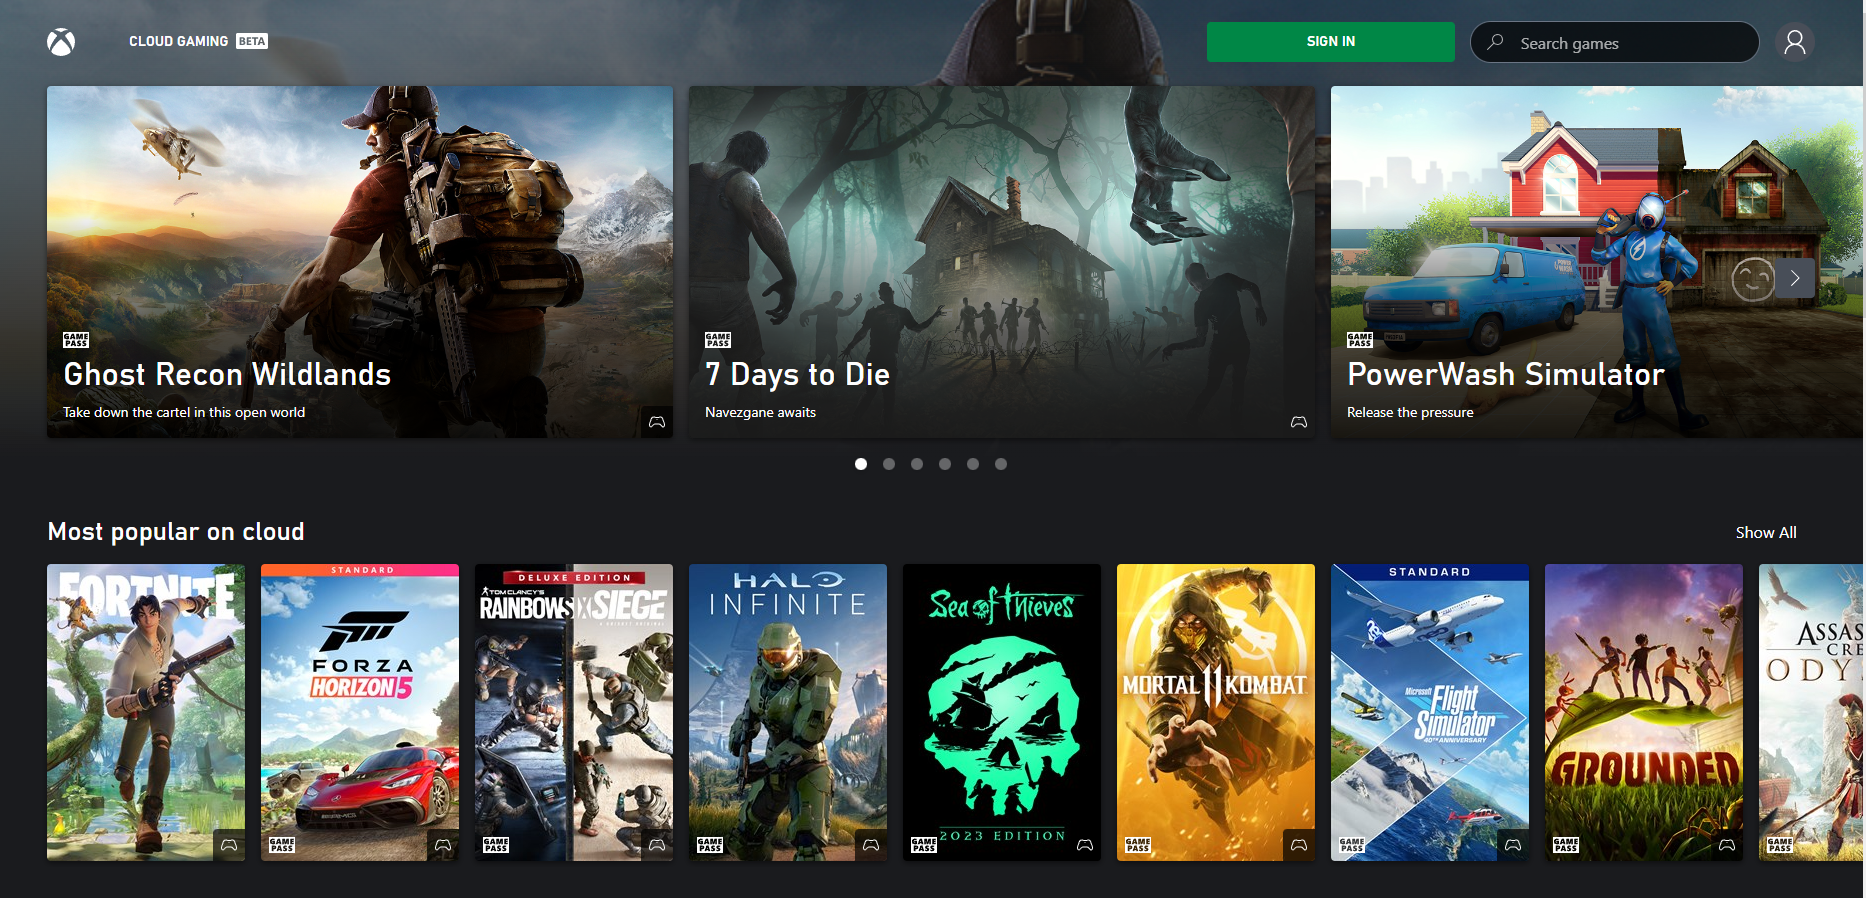This screenshot has height=898, width=1866.
Task: Click controller icon on Flight Simulator tile
Action: (1513, 845)
